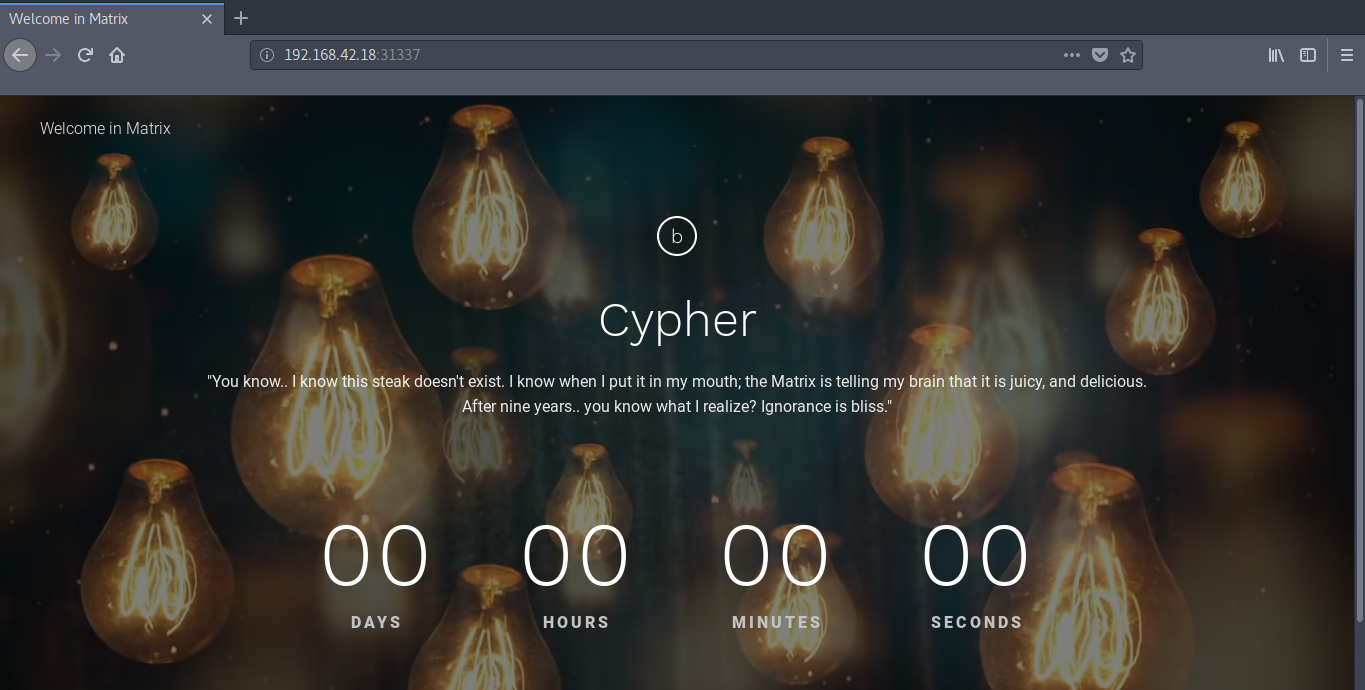Click the circled b logo icon
This screenshot has width=1365, height=690.
click(x=677, y=236)
